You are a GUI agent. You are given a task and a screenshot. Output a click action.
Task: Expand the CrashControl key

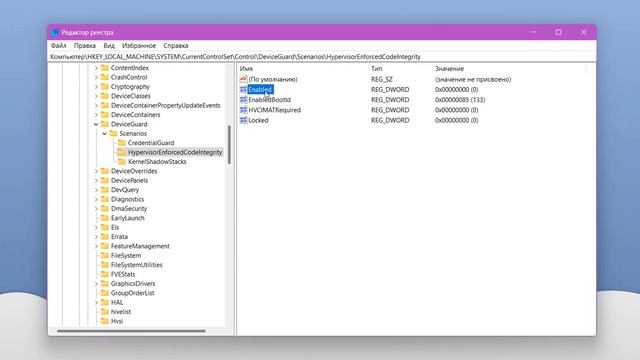96,77
